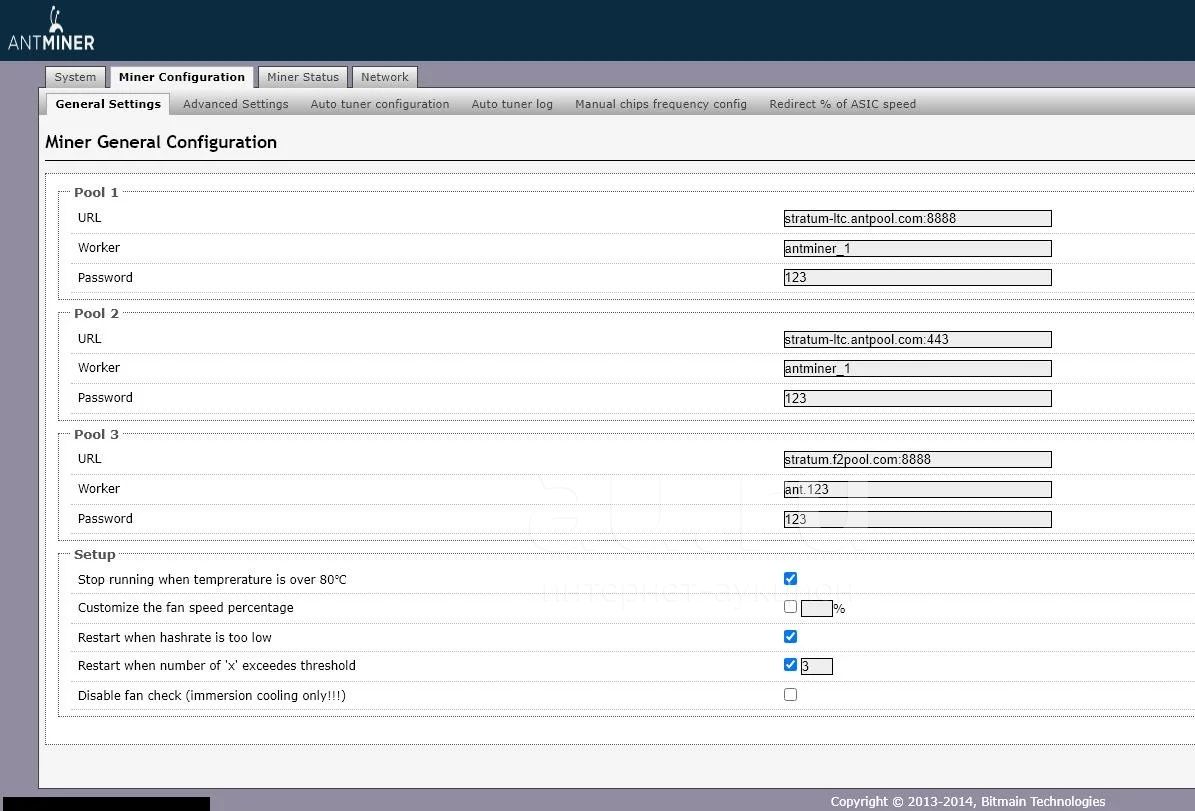The height and width of the screenshot is (811, 1195).
Task: Open the Advanced Settings subtab
Action: [235, 104]
